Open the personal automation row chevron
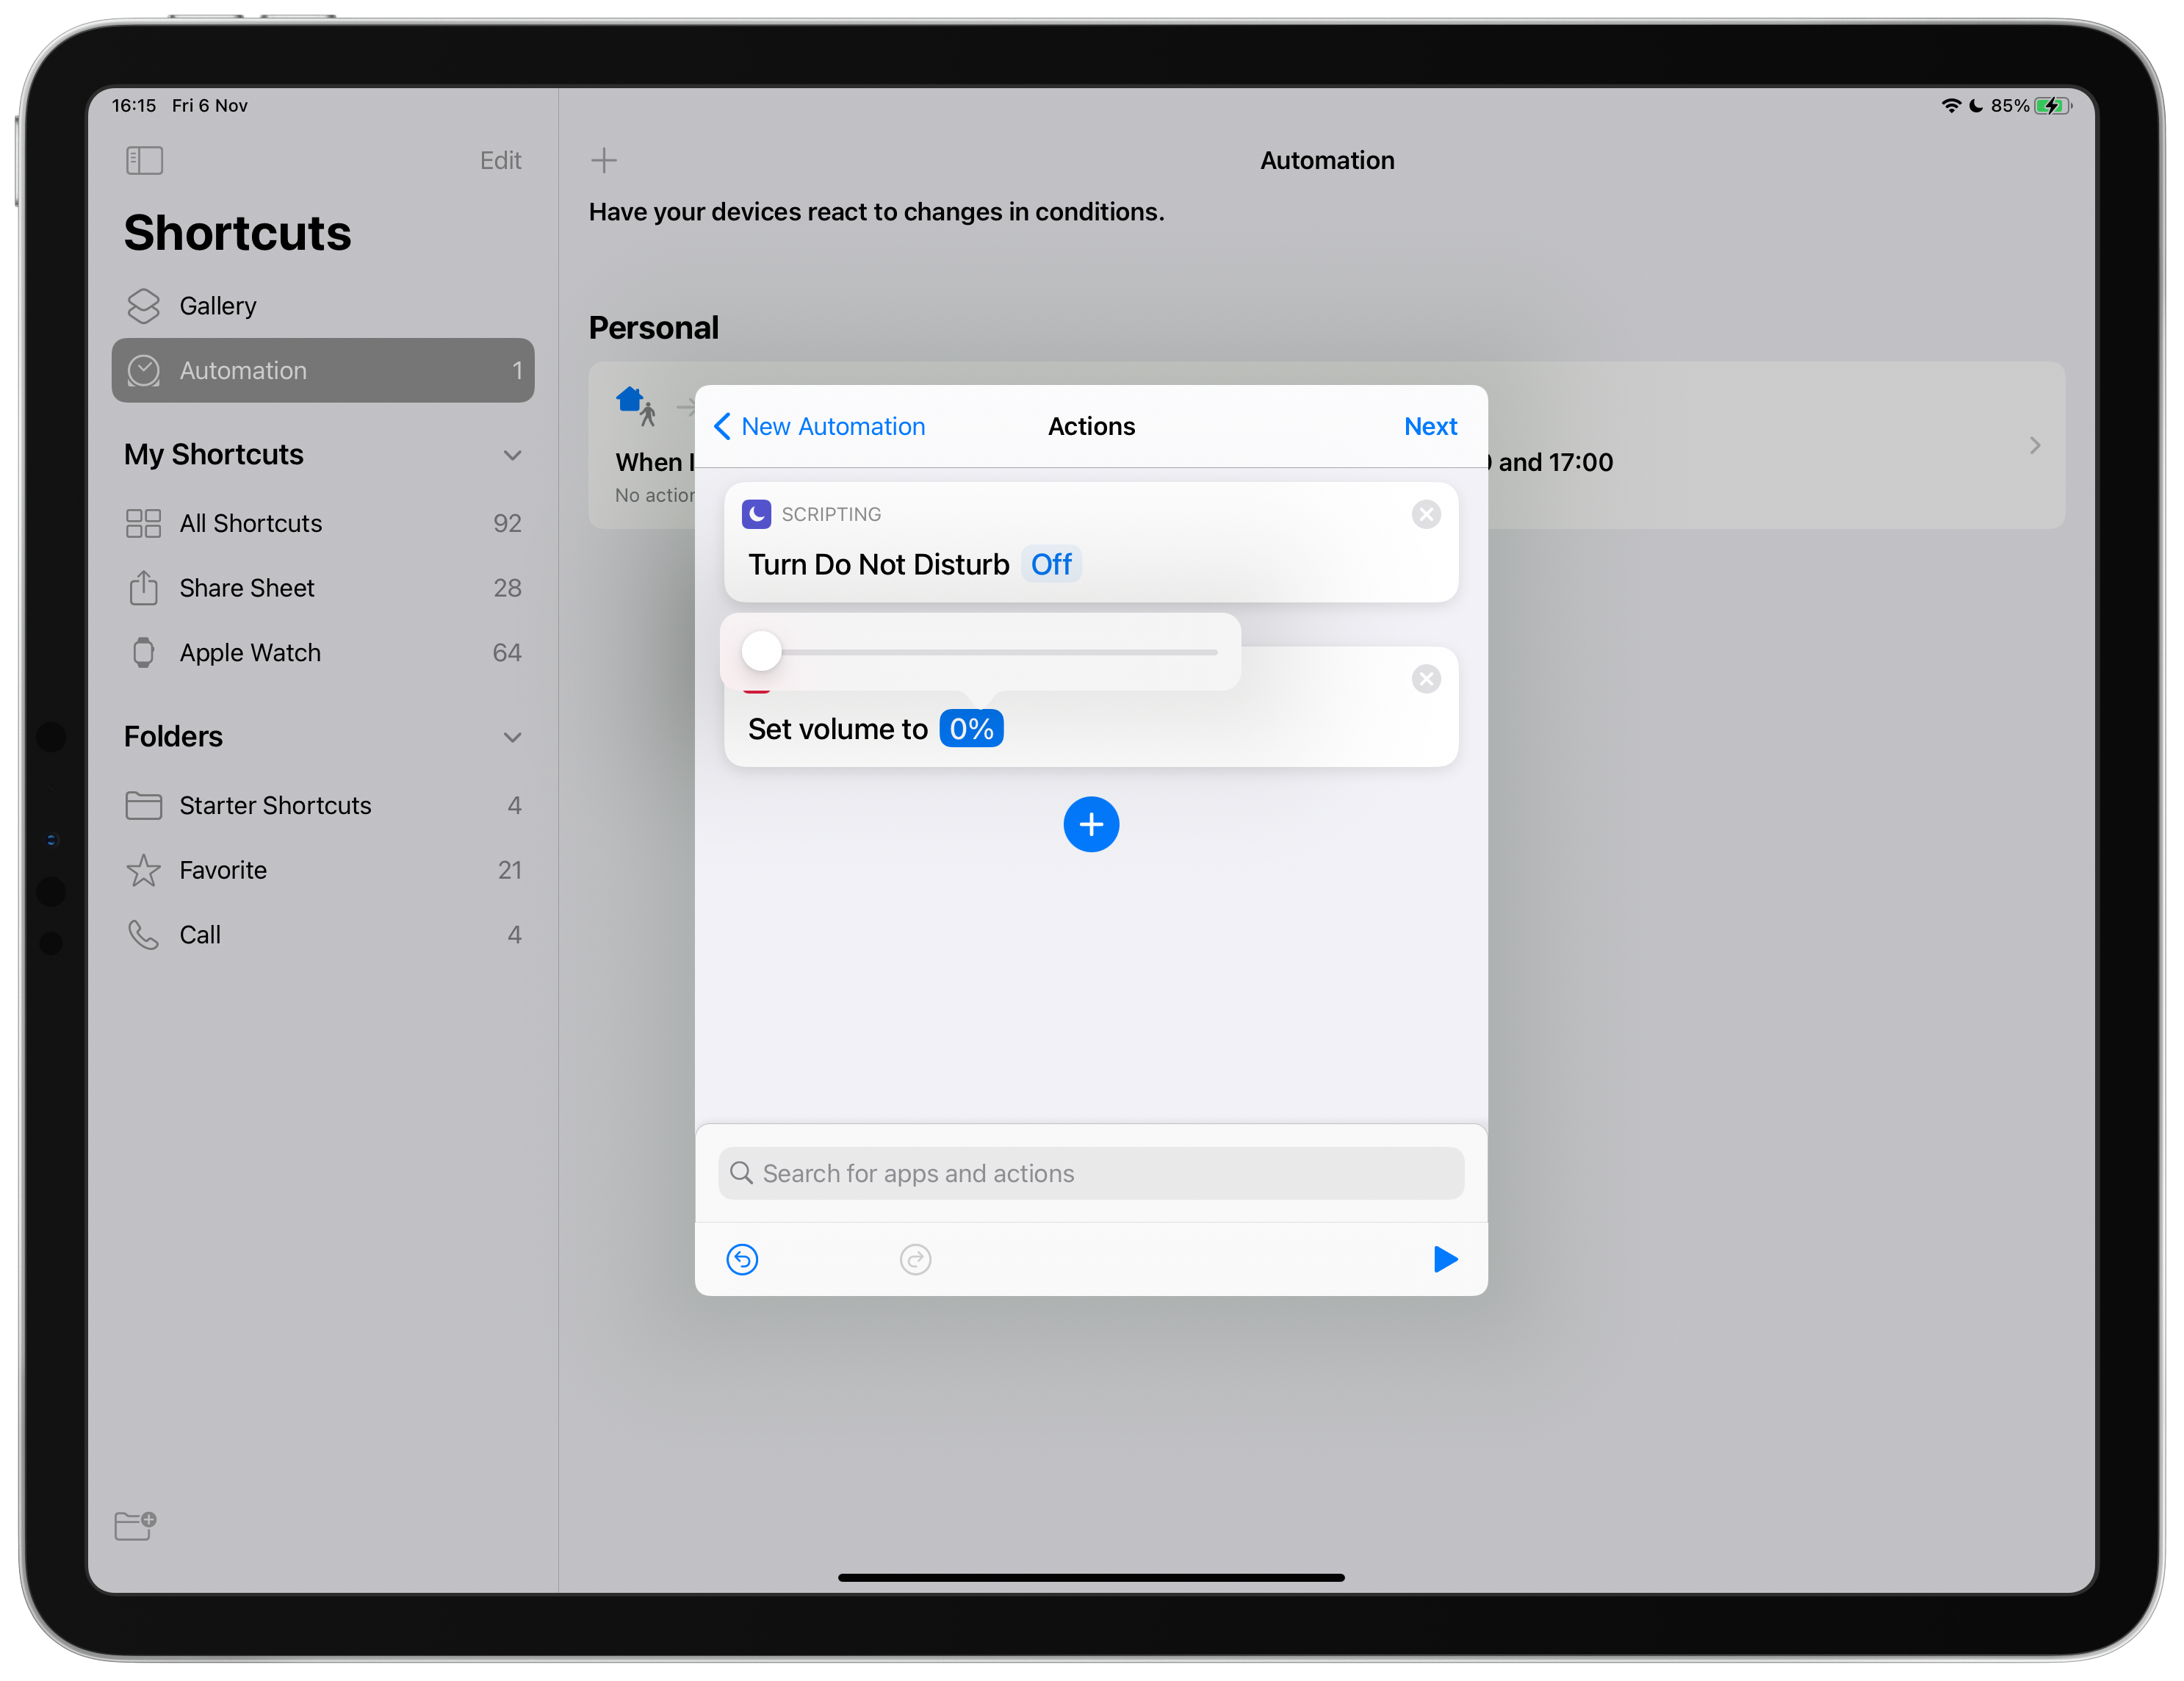2184x1681 pixels. tap(2034, 445)
